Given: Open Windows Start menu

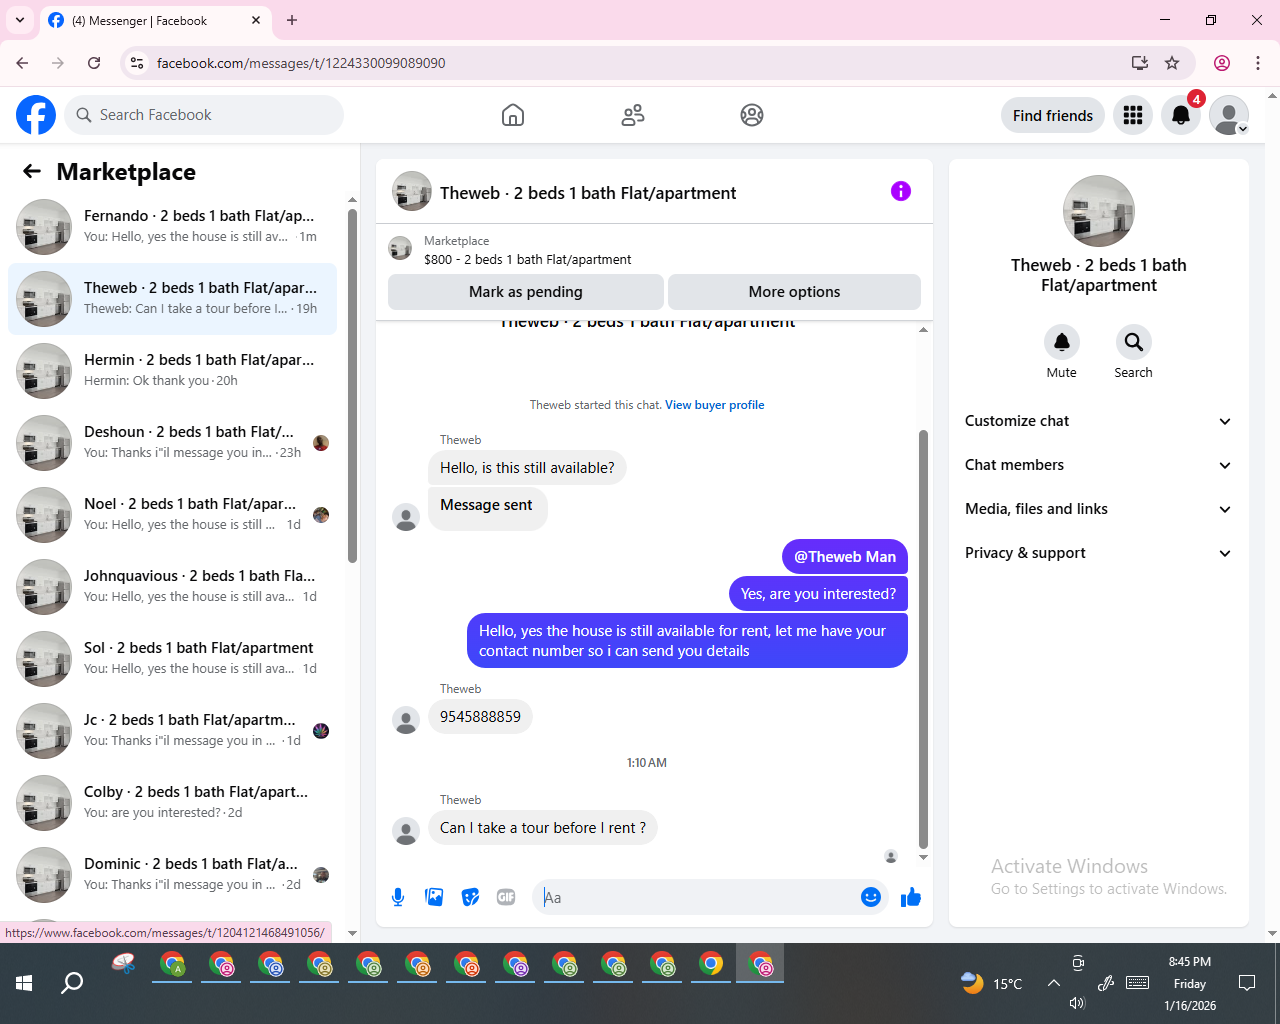Looking at the screenshot, I should (x=24, y=983).
